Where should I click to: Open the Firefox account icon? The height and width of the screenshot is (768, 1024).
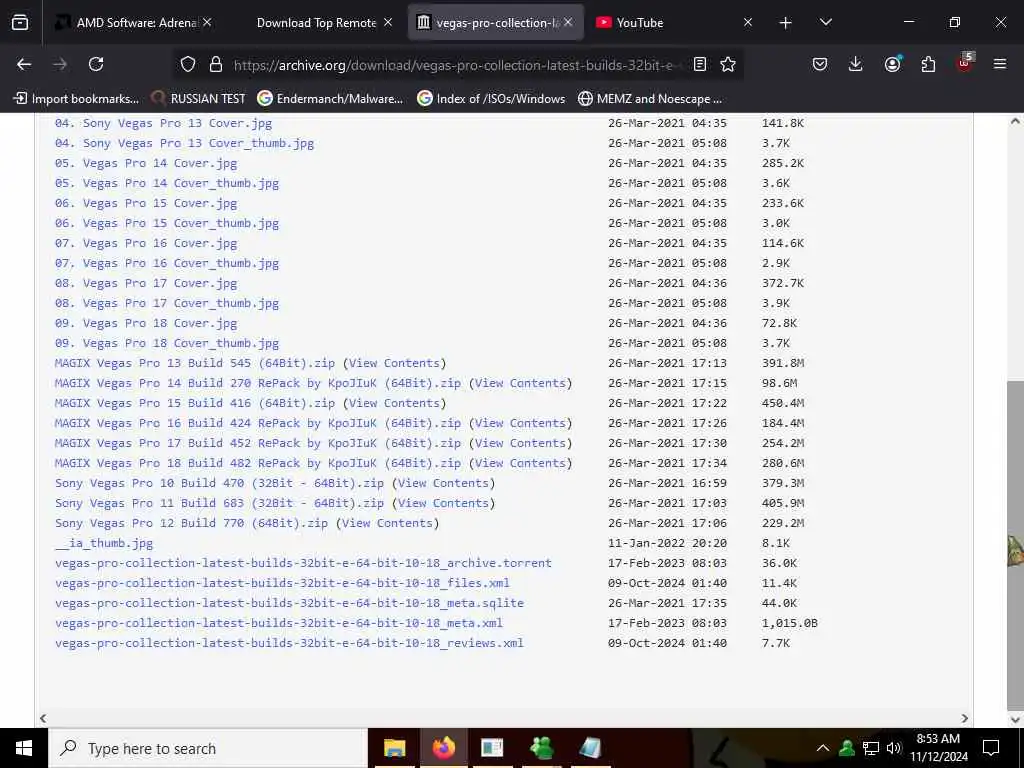(892, 64)
